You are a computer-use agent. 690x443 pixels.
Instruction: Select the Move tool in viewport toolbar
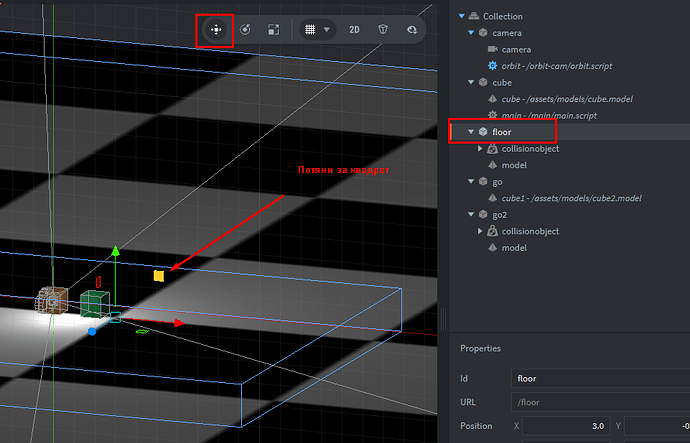(215, 30)
